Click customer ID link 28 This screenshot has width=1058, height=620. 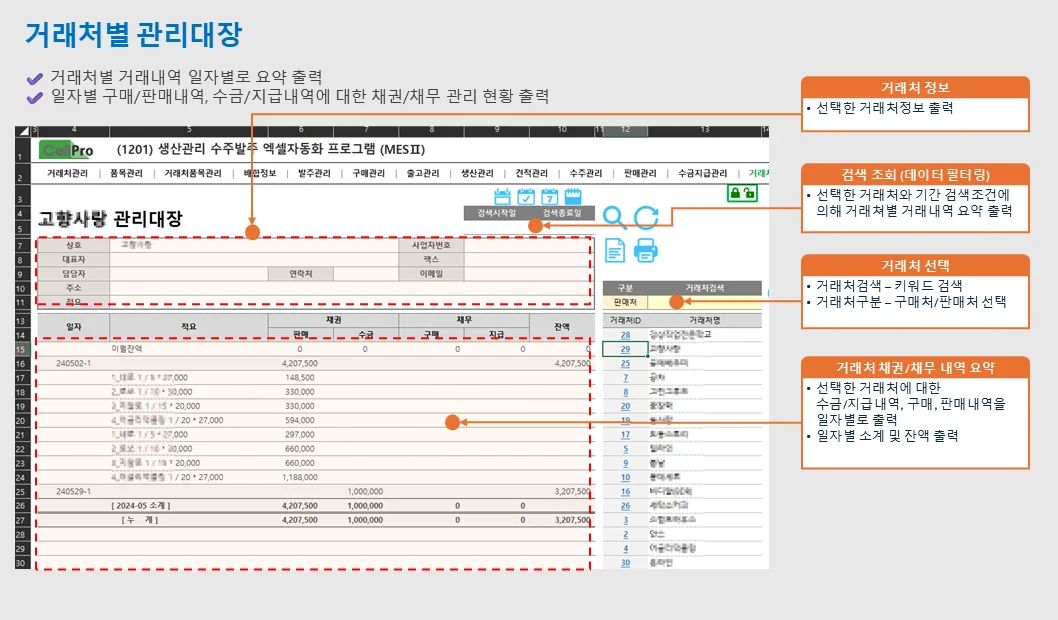[625, 335]
